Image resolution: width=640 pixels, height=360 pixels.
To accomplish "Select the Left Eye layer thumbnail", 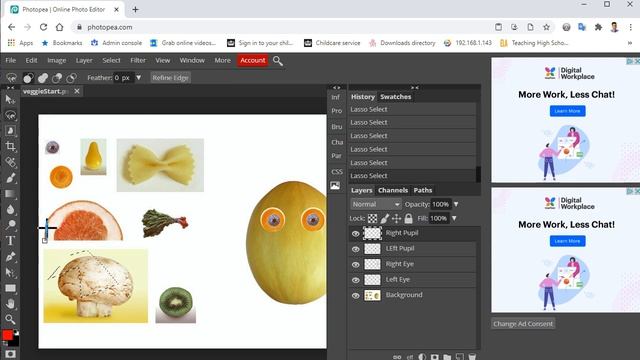I will click(372, 280).
